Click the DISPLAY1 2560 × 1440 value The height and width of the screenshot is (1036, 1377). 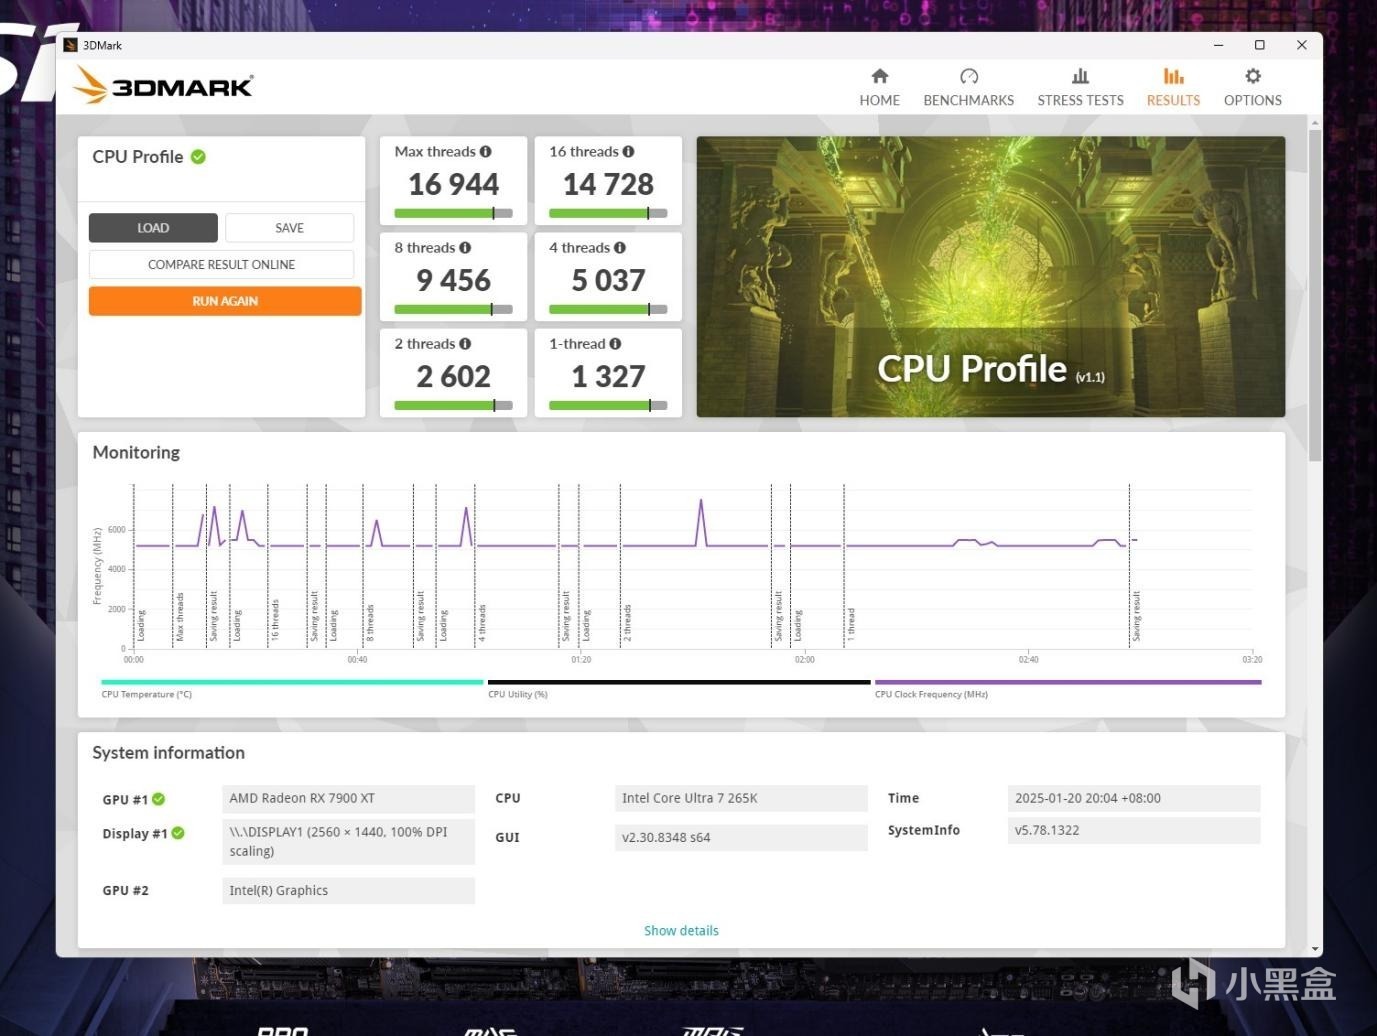click(x=348, y=842)
